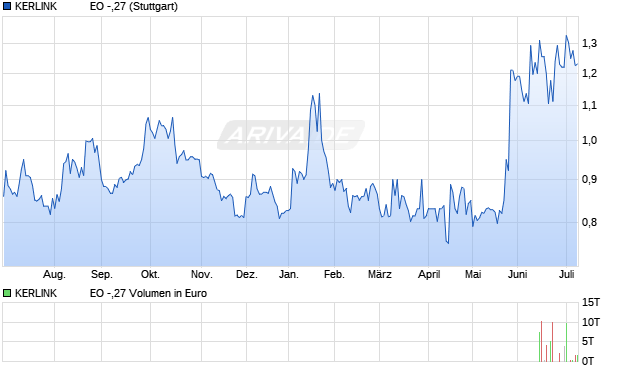Click the green KERLINK volume legend square

pyautogui.click(x=7, y=293)
